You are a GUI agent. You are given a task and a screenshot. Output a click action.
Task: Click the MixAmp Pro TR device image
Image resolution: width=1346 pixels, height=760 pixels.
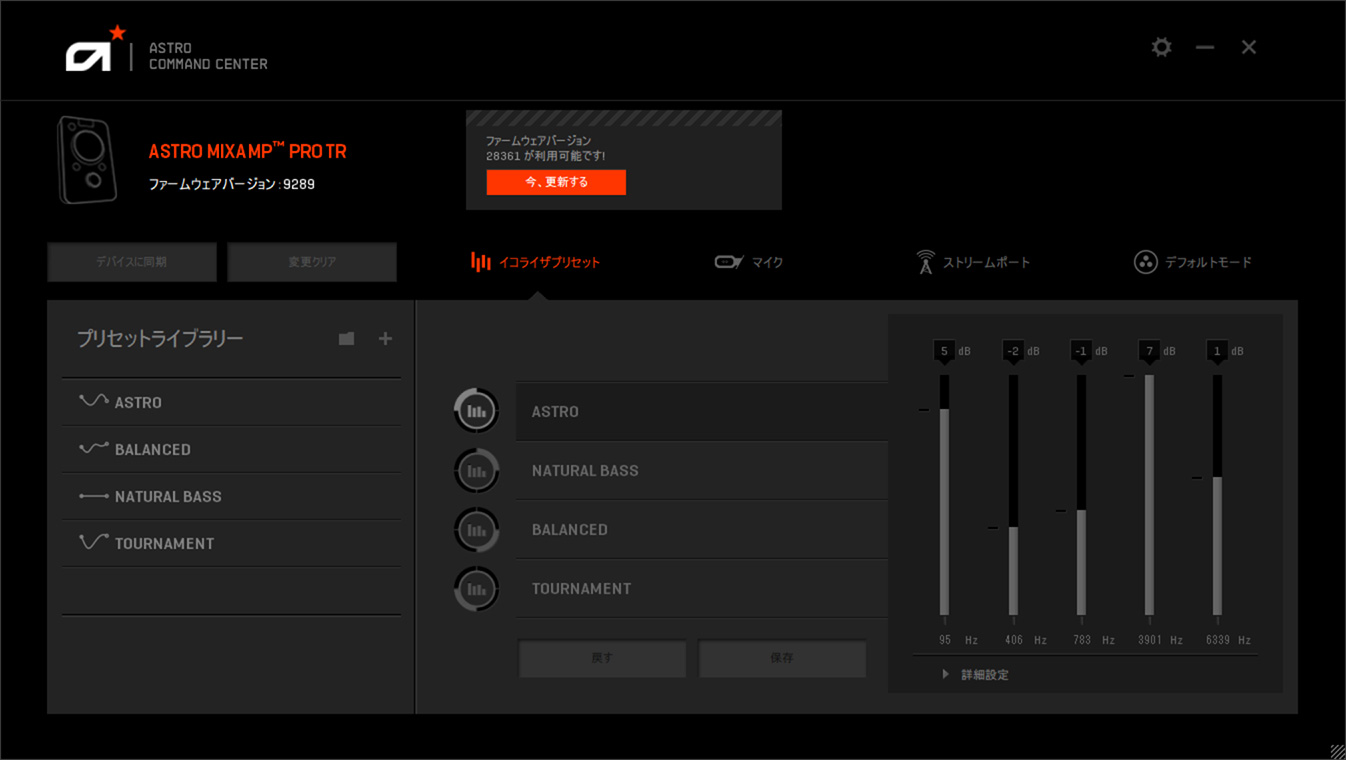pos(87,160)
